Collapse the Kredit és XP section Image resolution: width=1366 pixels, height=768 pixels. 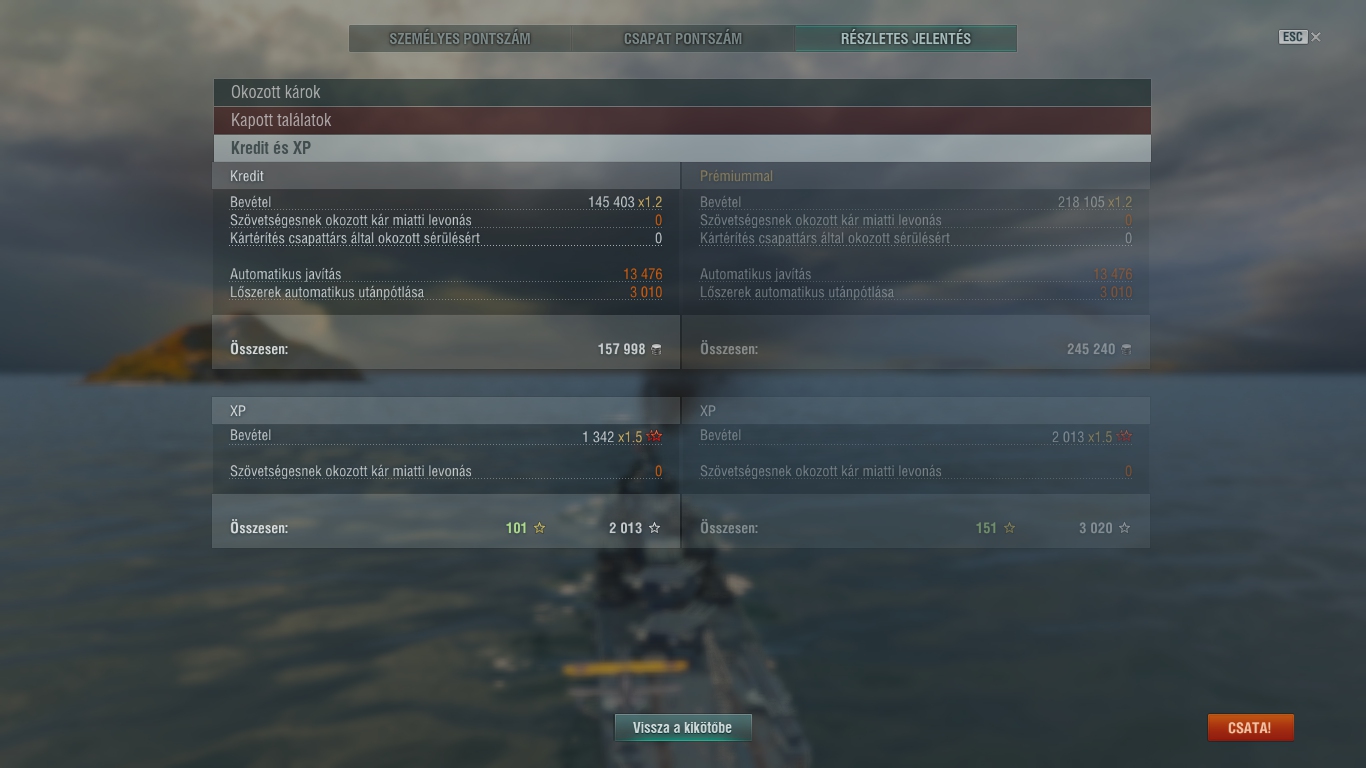click(x=682, y=148)
